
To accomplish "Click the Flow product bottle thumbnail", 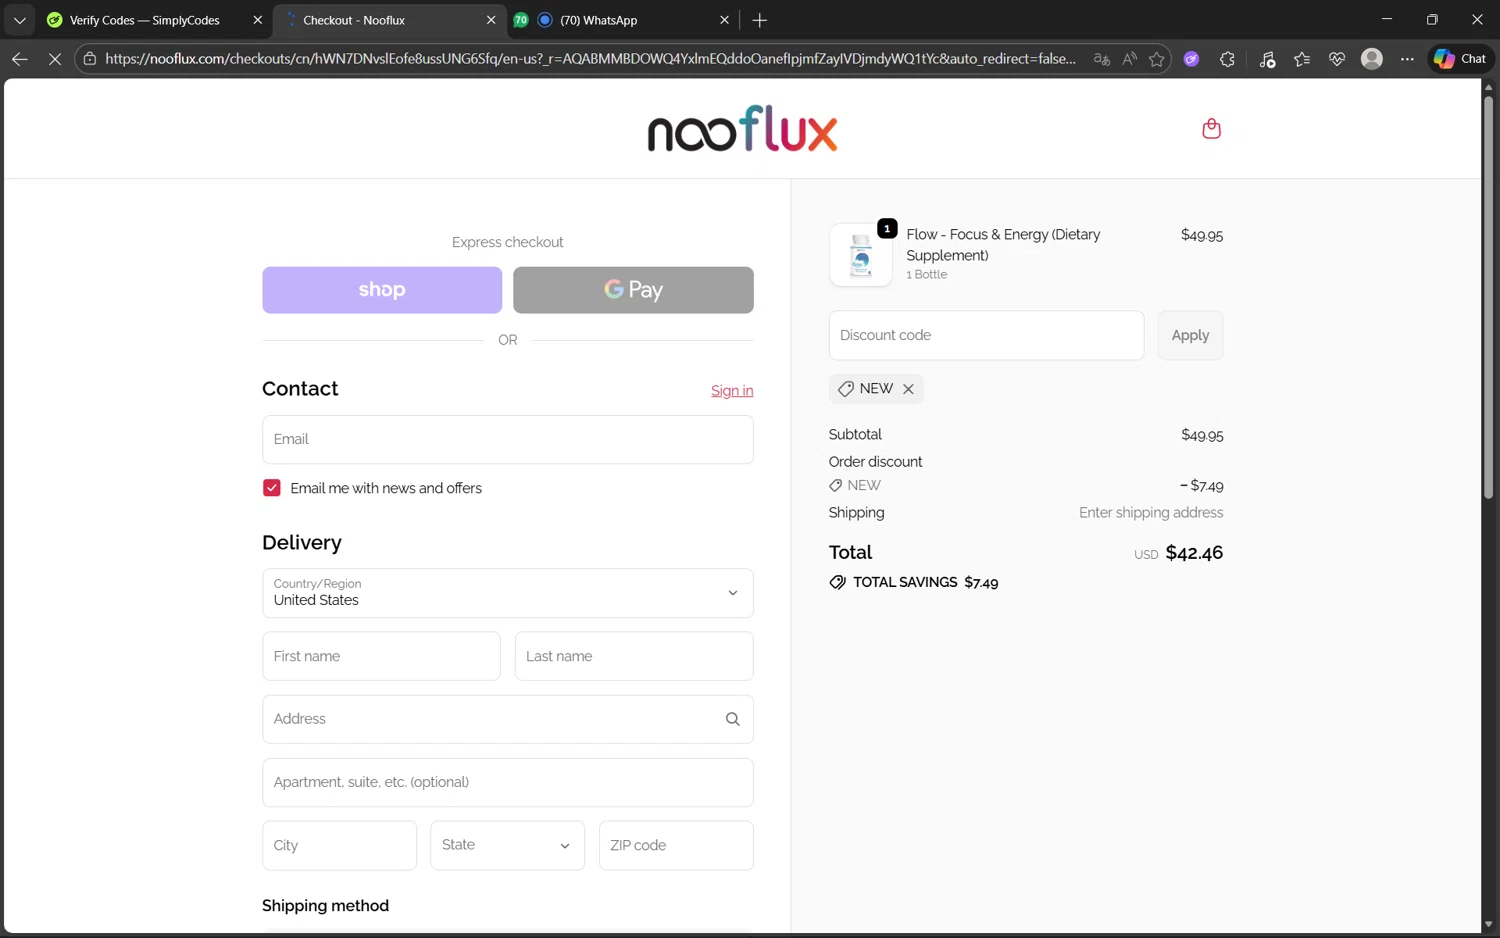I will coord(860,255).
